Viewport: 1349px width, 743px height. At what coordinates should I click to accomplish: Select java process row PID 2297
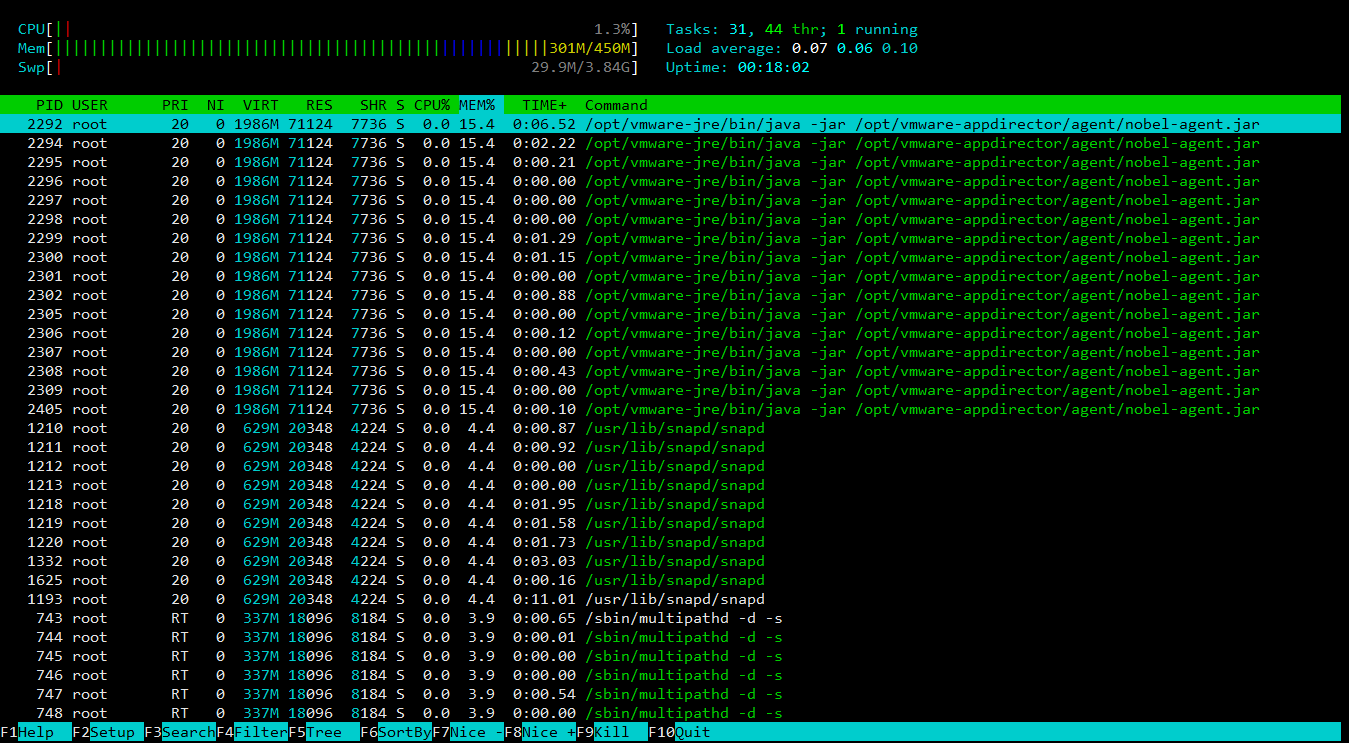[670, 200]
